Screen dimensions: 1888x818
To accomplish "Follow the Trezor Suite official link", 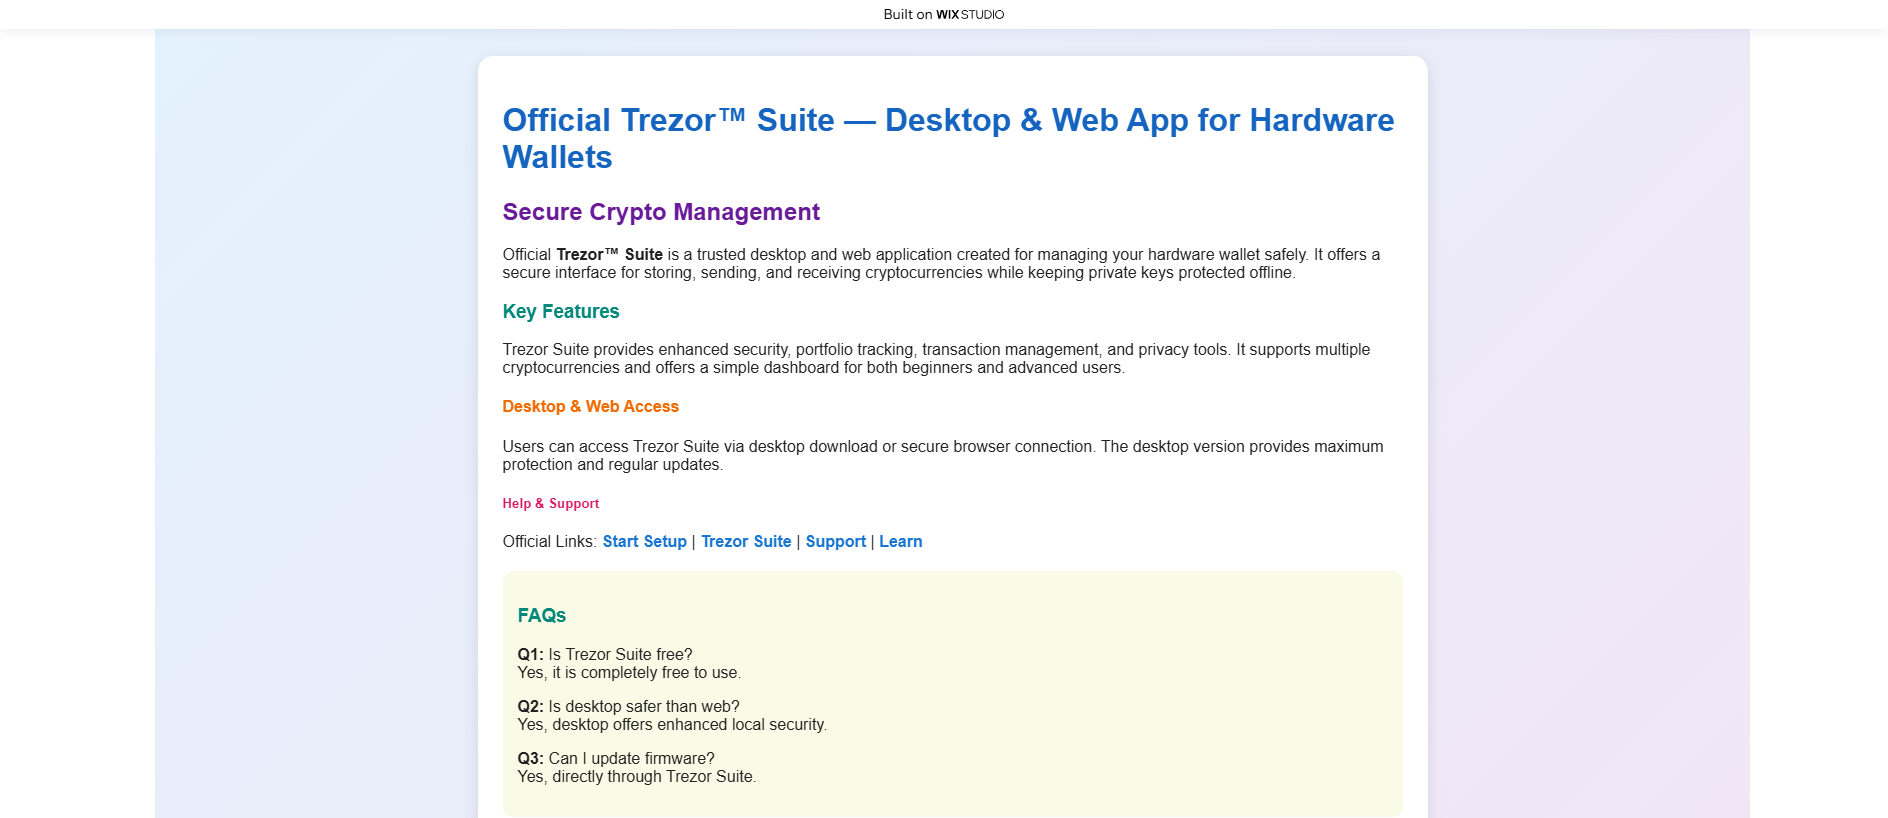I will coord(746,541).
